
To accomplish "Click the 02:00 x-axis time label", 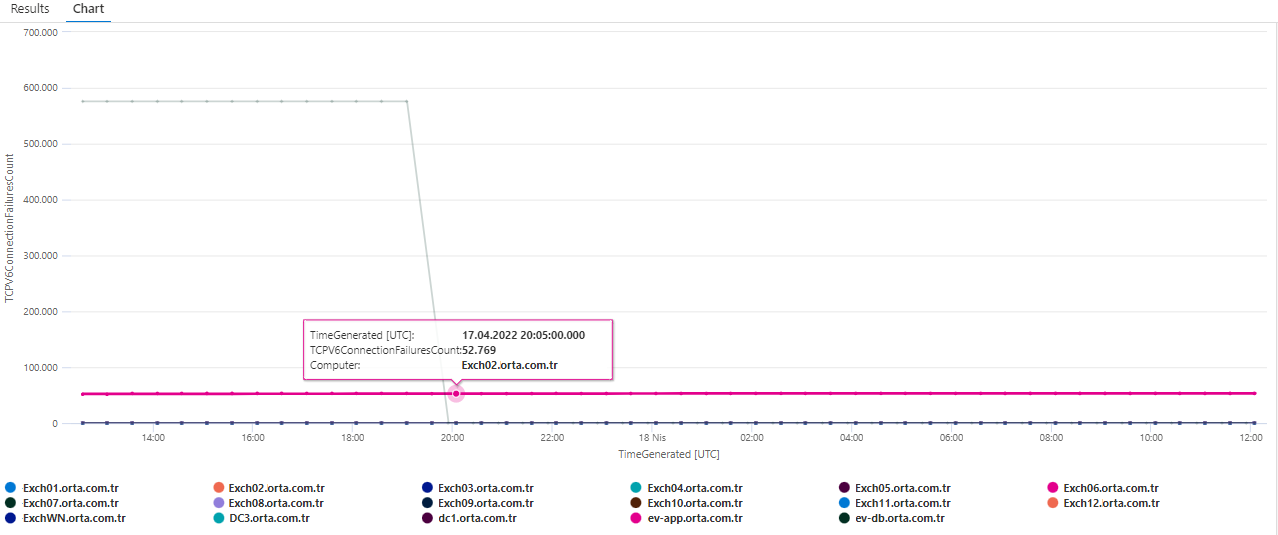I will point(752,438).
